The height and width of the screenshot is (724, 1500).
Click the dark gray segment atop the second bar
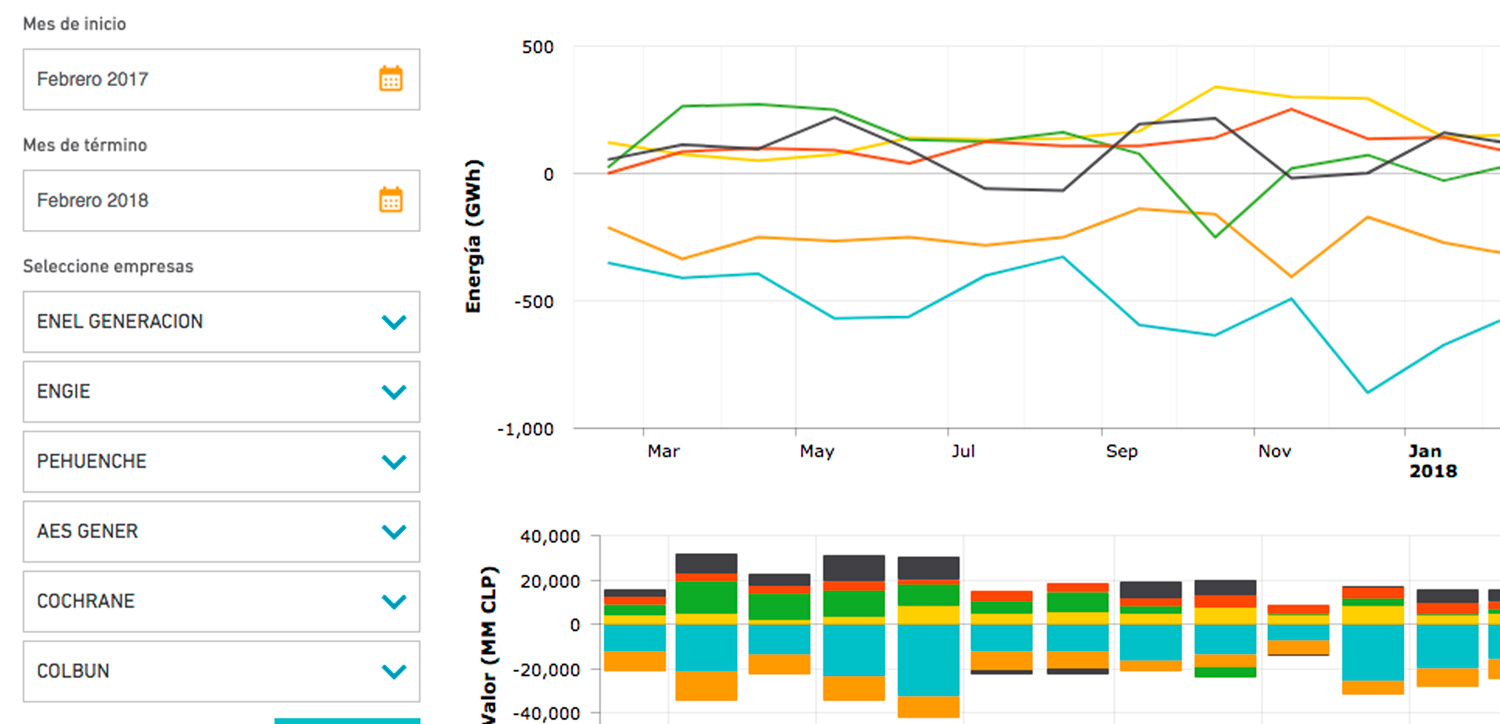point(706,563)
